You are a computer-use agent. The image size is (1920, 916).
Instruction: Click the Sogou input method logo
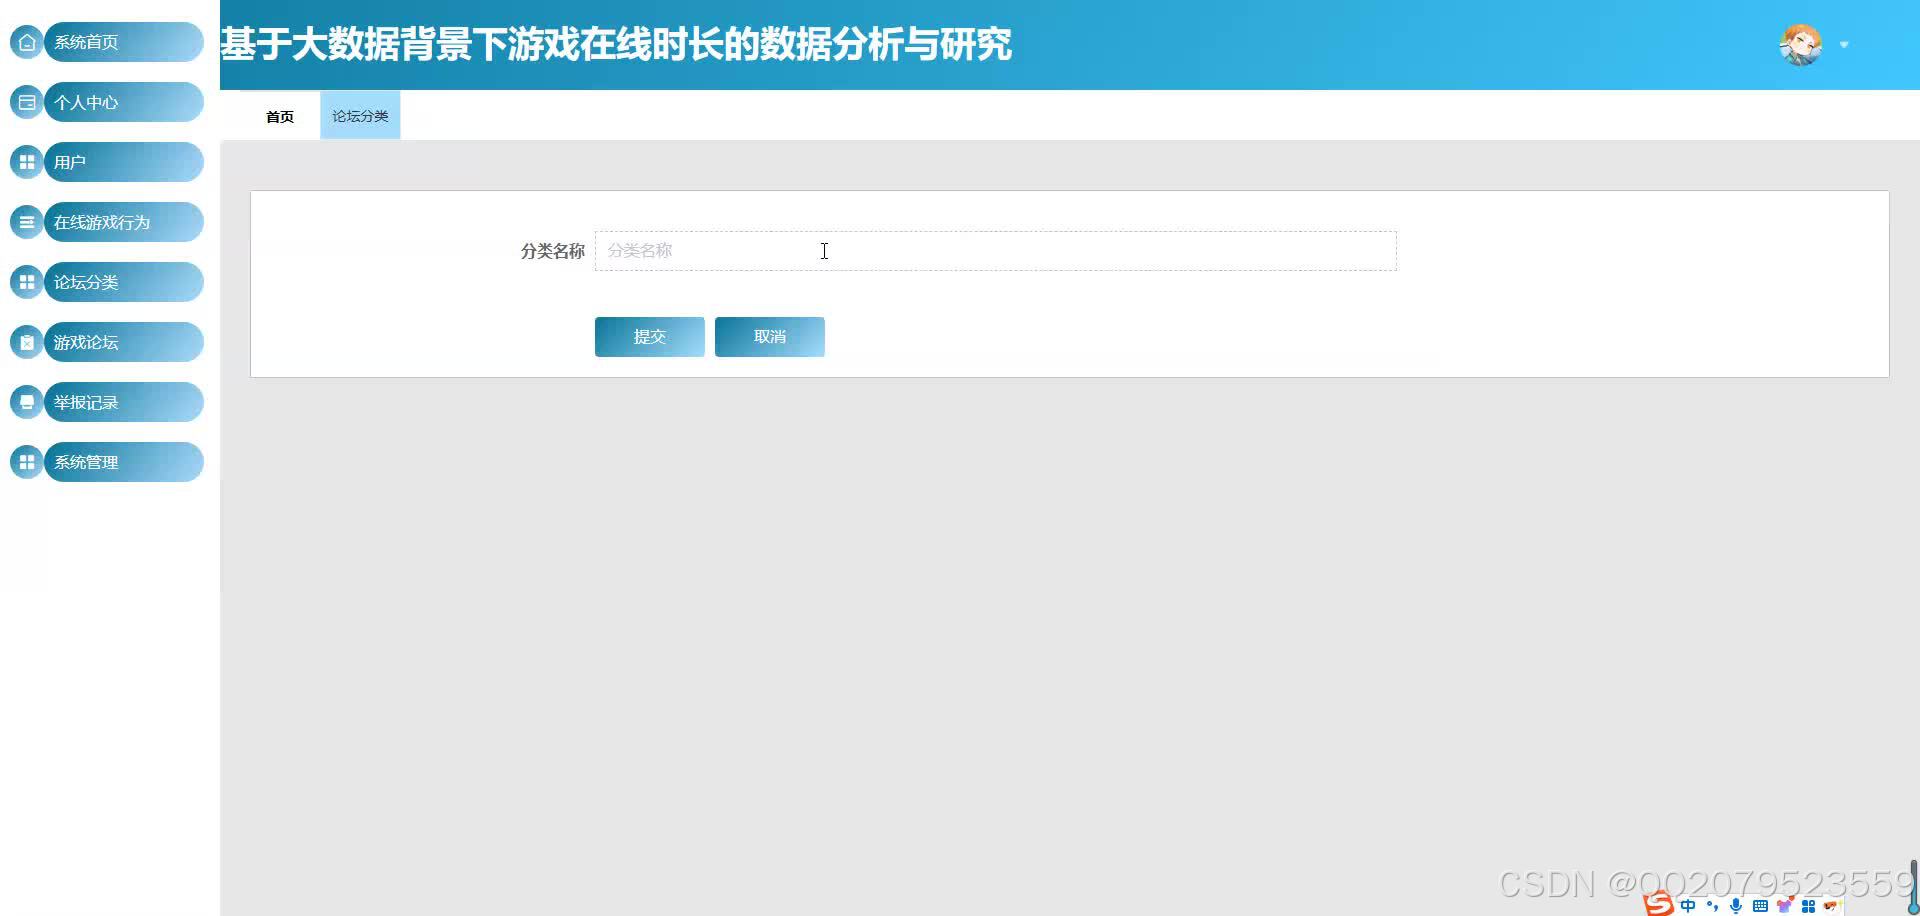(x=1659, y=904)
